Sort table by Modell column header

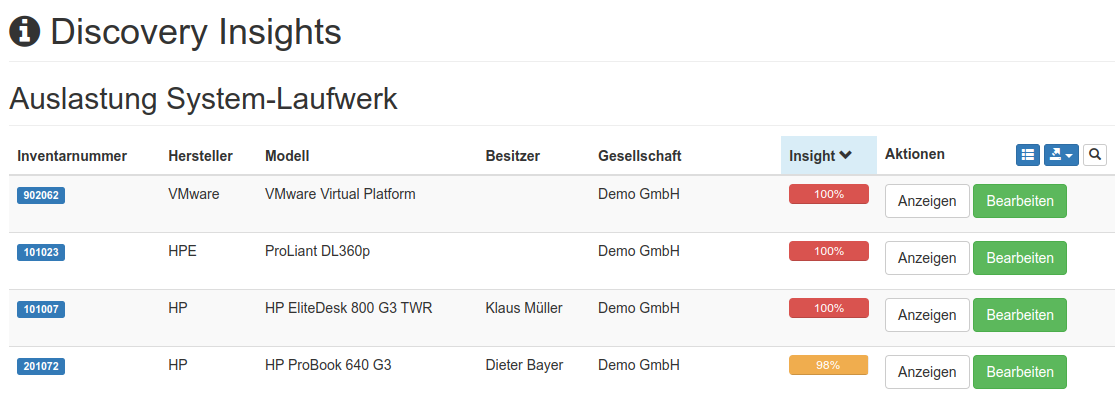pyautogui.click(x=287, y=156)
